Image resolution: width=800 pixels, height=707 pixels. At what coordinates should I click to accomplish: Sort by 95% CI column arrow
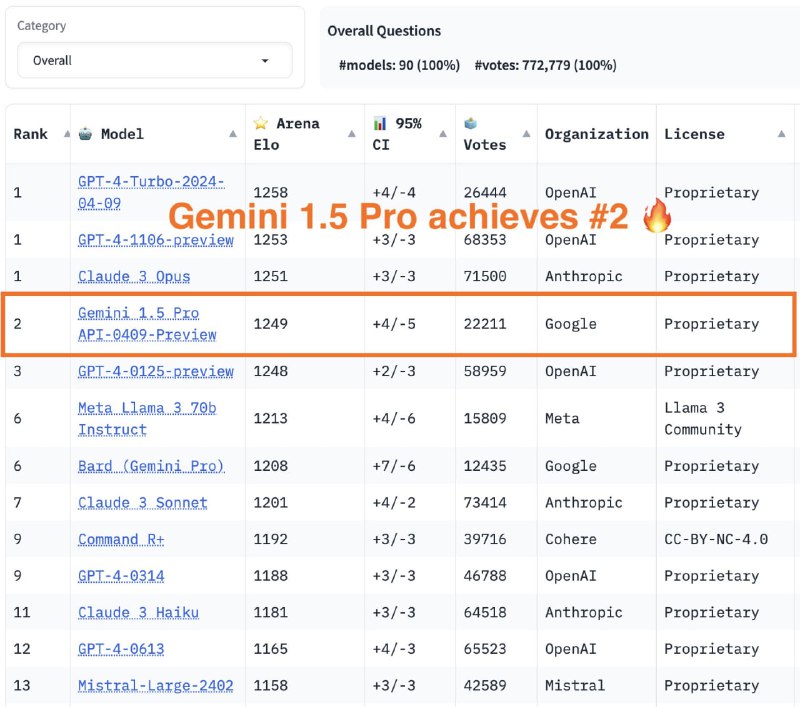click(x=443, y=134)
